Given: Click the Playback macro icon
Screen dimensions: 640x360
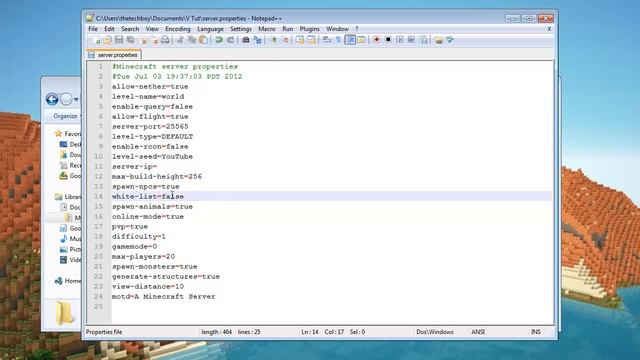Looking at the screenshot, I should tap(400, 40).
